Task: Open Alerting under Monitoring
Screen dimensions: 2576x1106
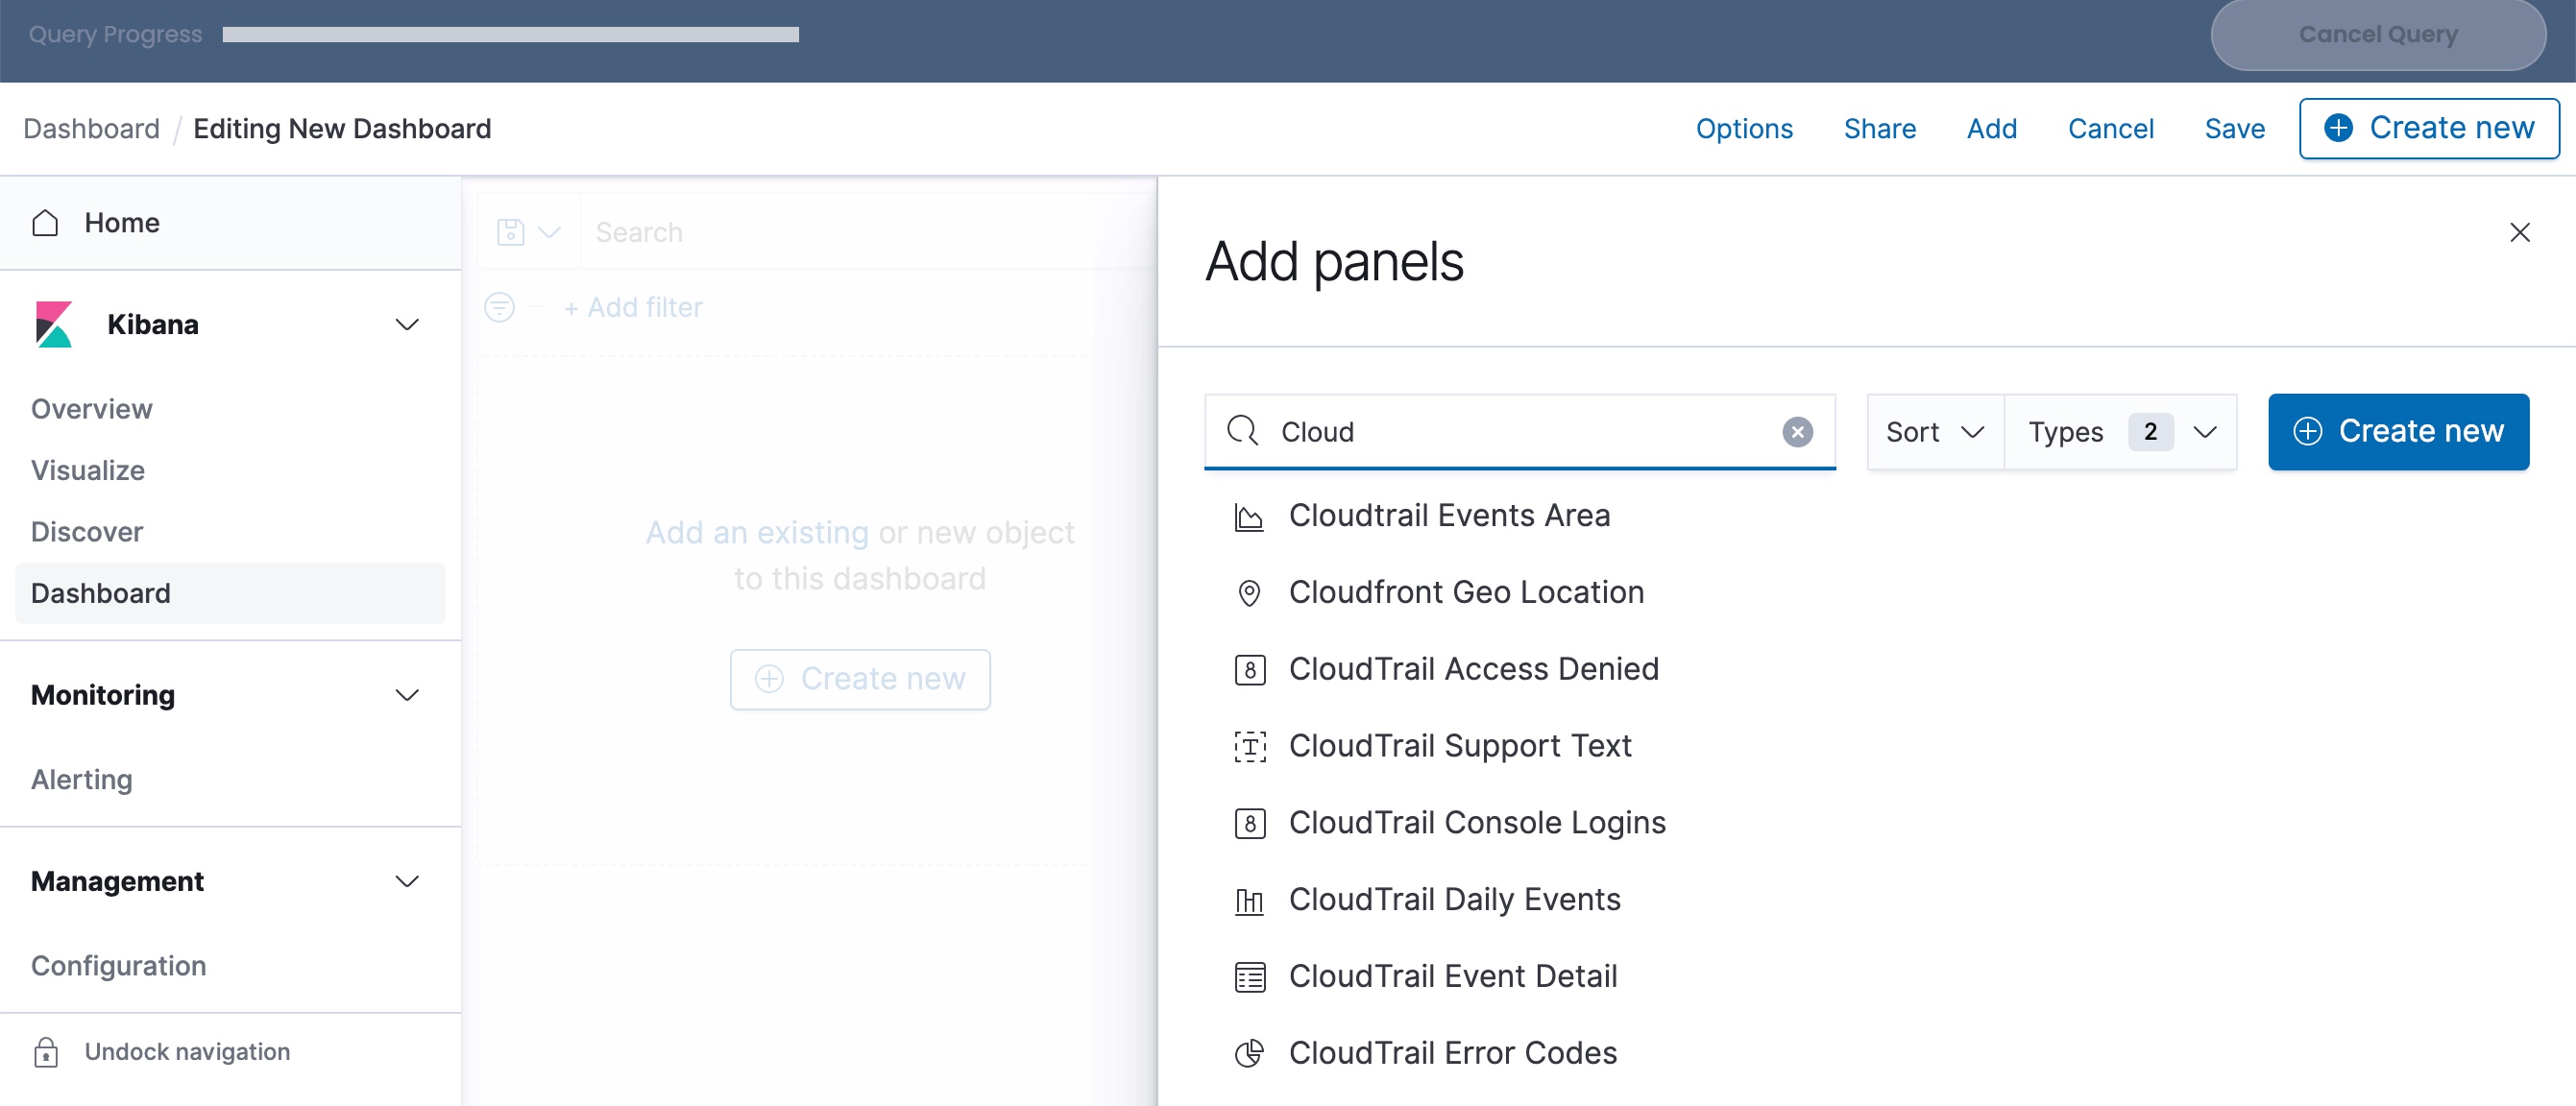Action: click(82, 779)
